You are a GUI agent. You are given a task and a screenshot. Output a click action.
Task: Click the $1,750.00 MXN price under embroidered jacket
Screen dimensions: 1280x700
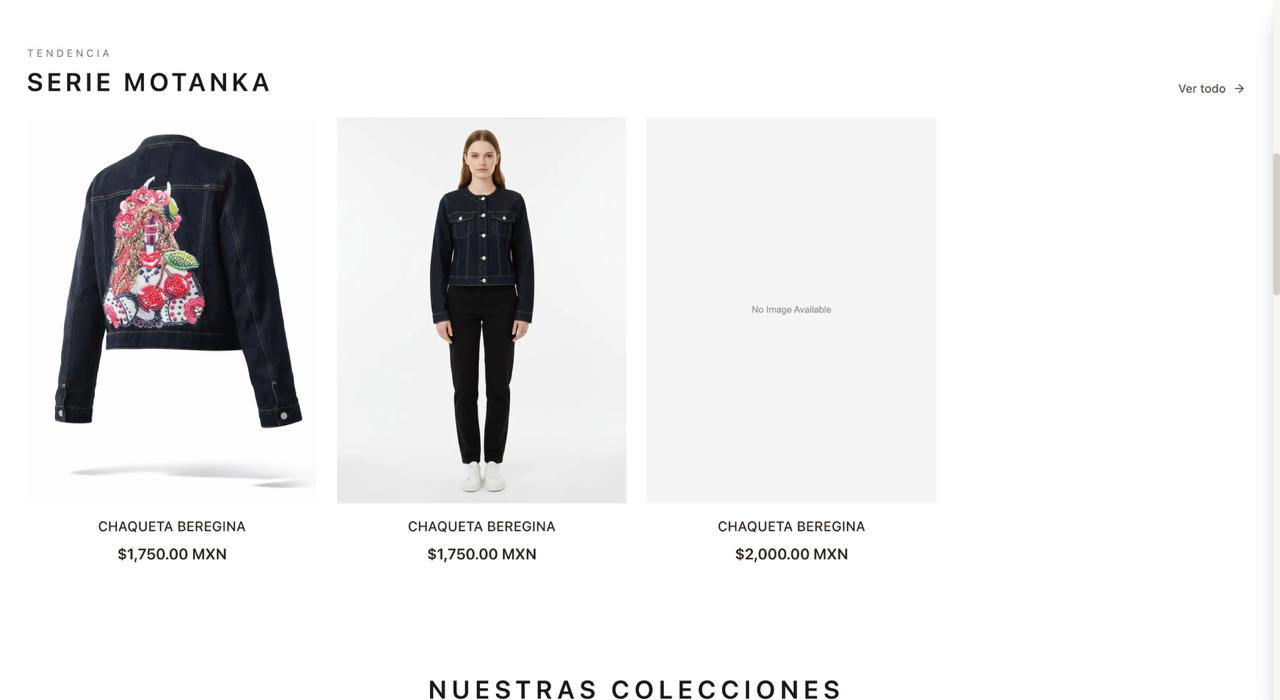[172, 554]
